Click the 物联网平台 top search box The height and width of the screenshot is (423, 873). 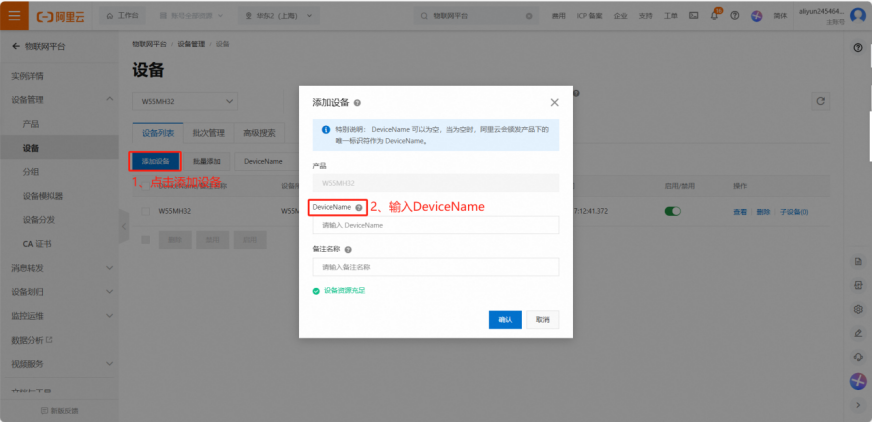[x=478, y=16]
